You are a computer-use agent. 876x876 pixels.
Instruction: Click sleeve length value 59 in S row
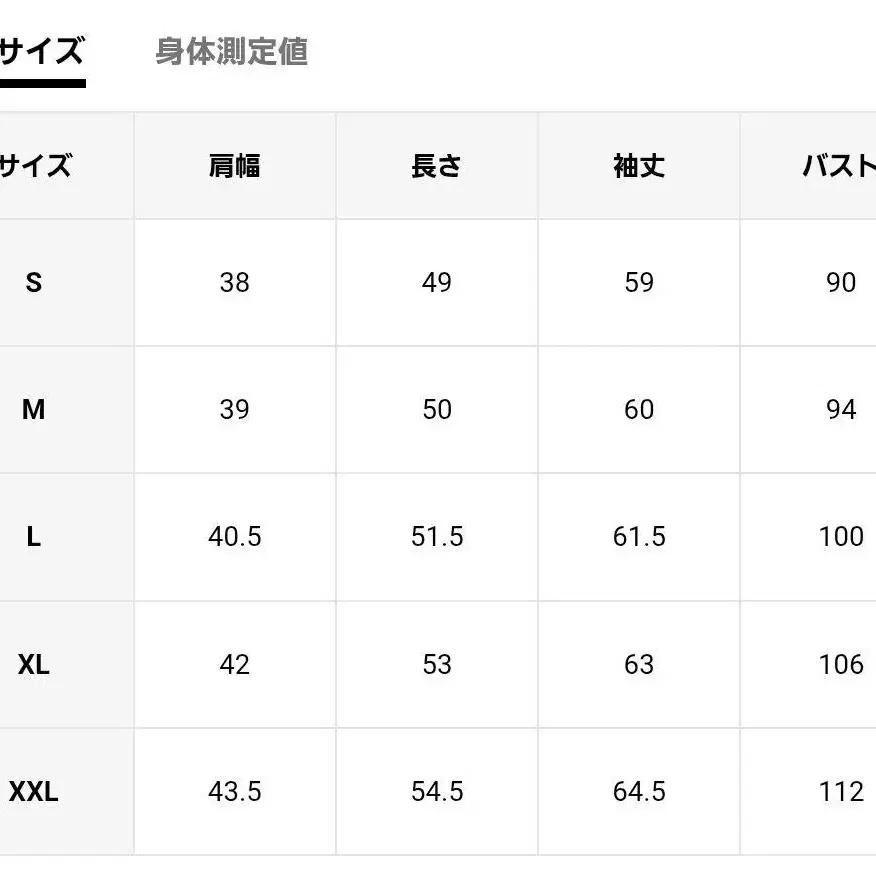[639, 283]
